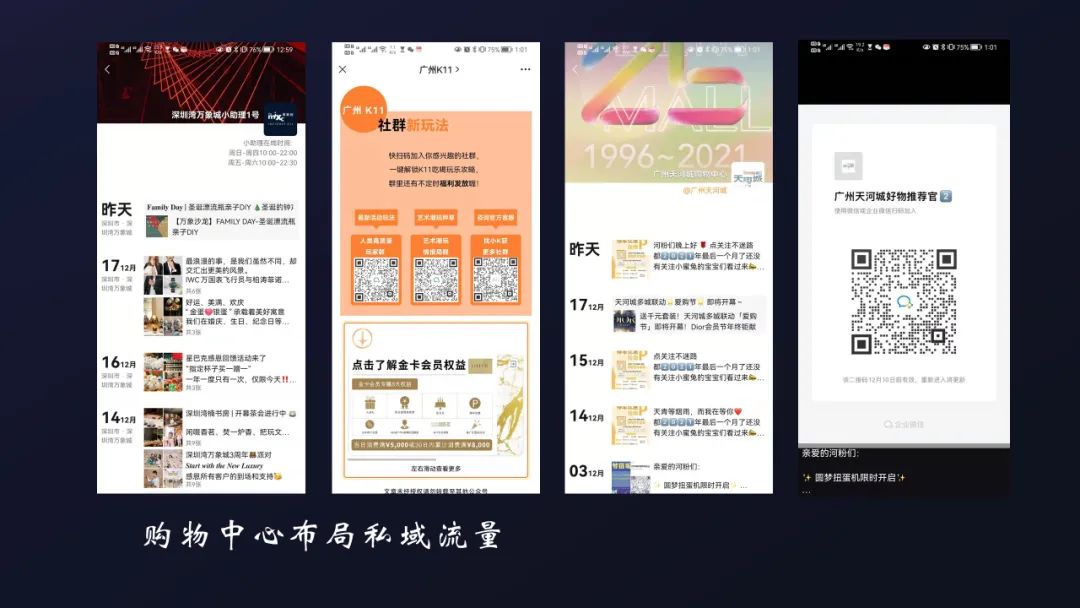The width and height of the screenshot is (1080, 608).
Task: Tap QR code under 人美高质量玩家群
Action: point(376,280)
